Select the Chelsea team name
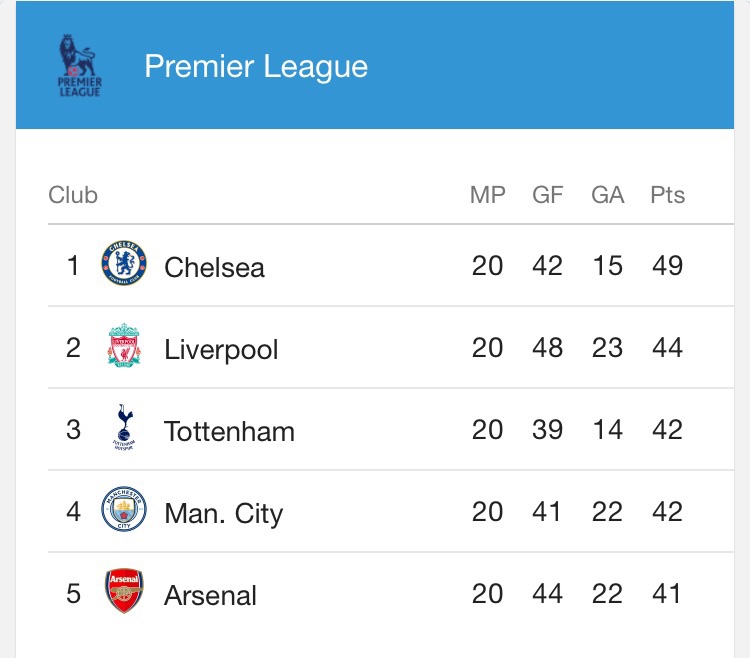The height and width of the screenshot is (658, 750). pos(214,267)
